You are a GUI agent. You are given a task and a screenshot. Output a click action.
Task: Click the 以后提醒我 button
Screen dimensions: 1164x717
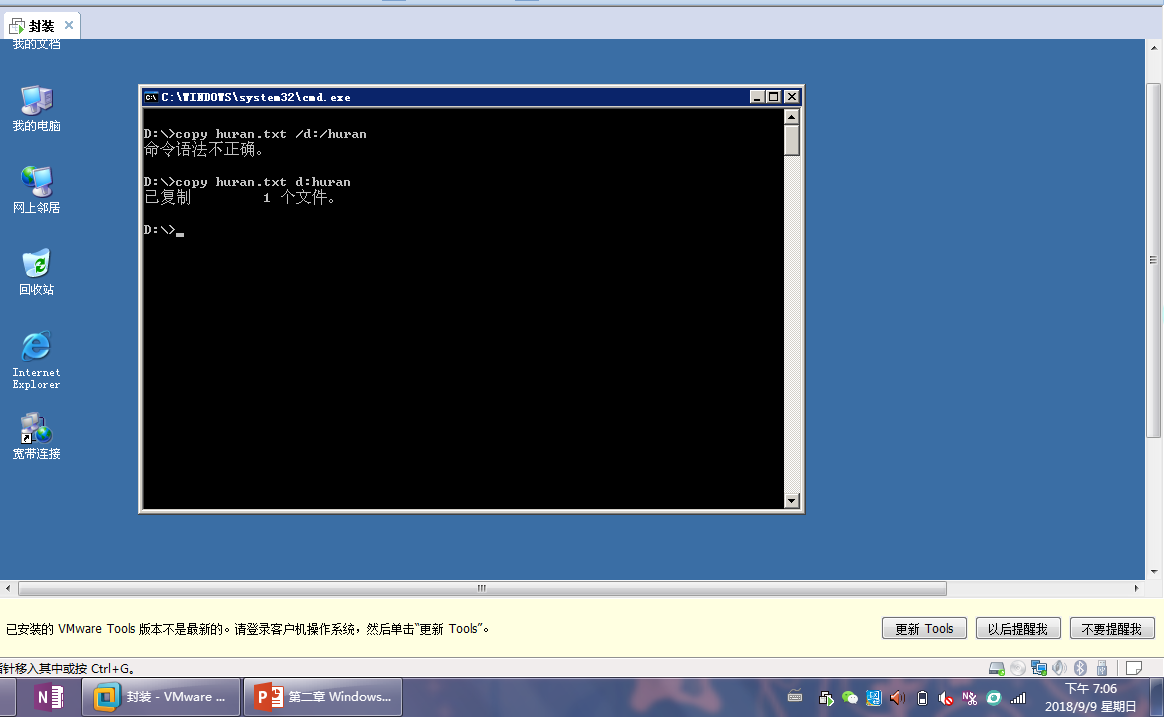(x=1018, y=629)
